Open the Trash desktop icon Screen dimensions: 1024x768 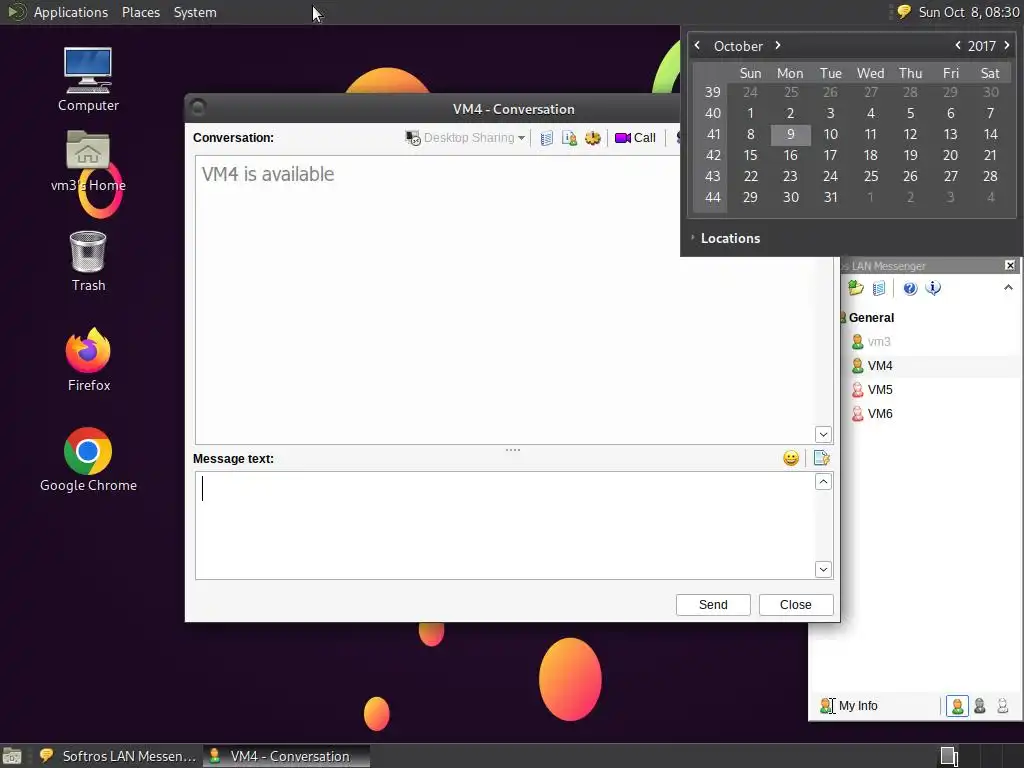click(x=88, y=261)
